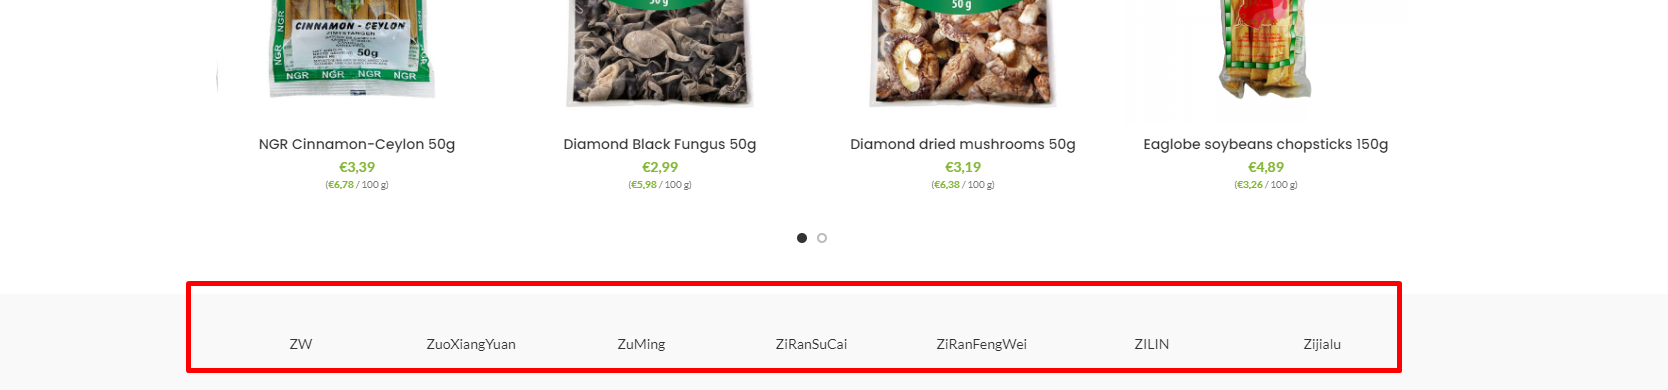Open the ZiRanFengWei brand link
1668x390 pixels.
tap(982, 344)
